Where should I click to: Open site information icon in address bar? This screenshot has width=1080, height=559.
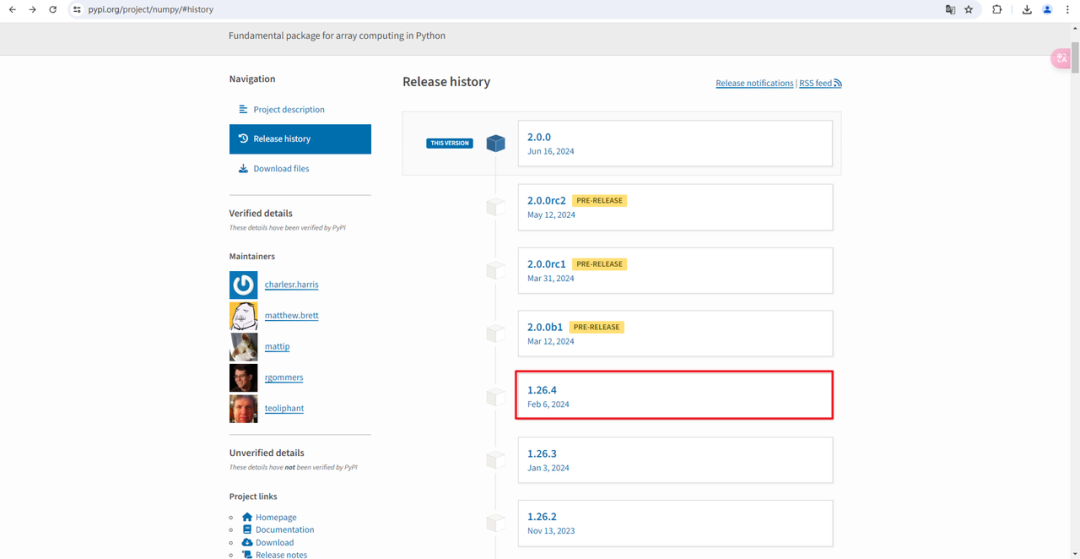77,10
